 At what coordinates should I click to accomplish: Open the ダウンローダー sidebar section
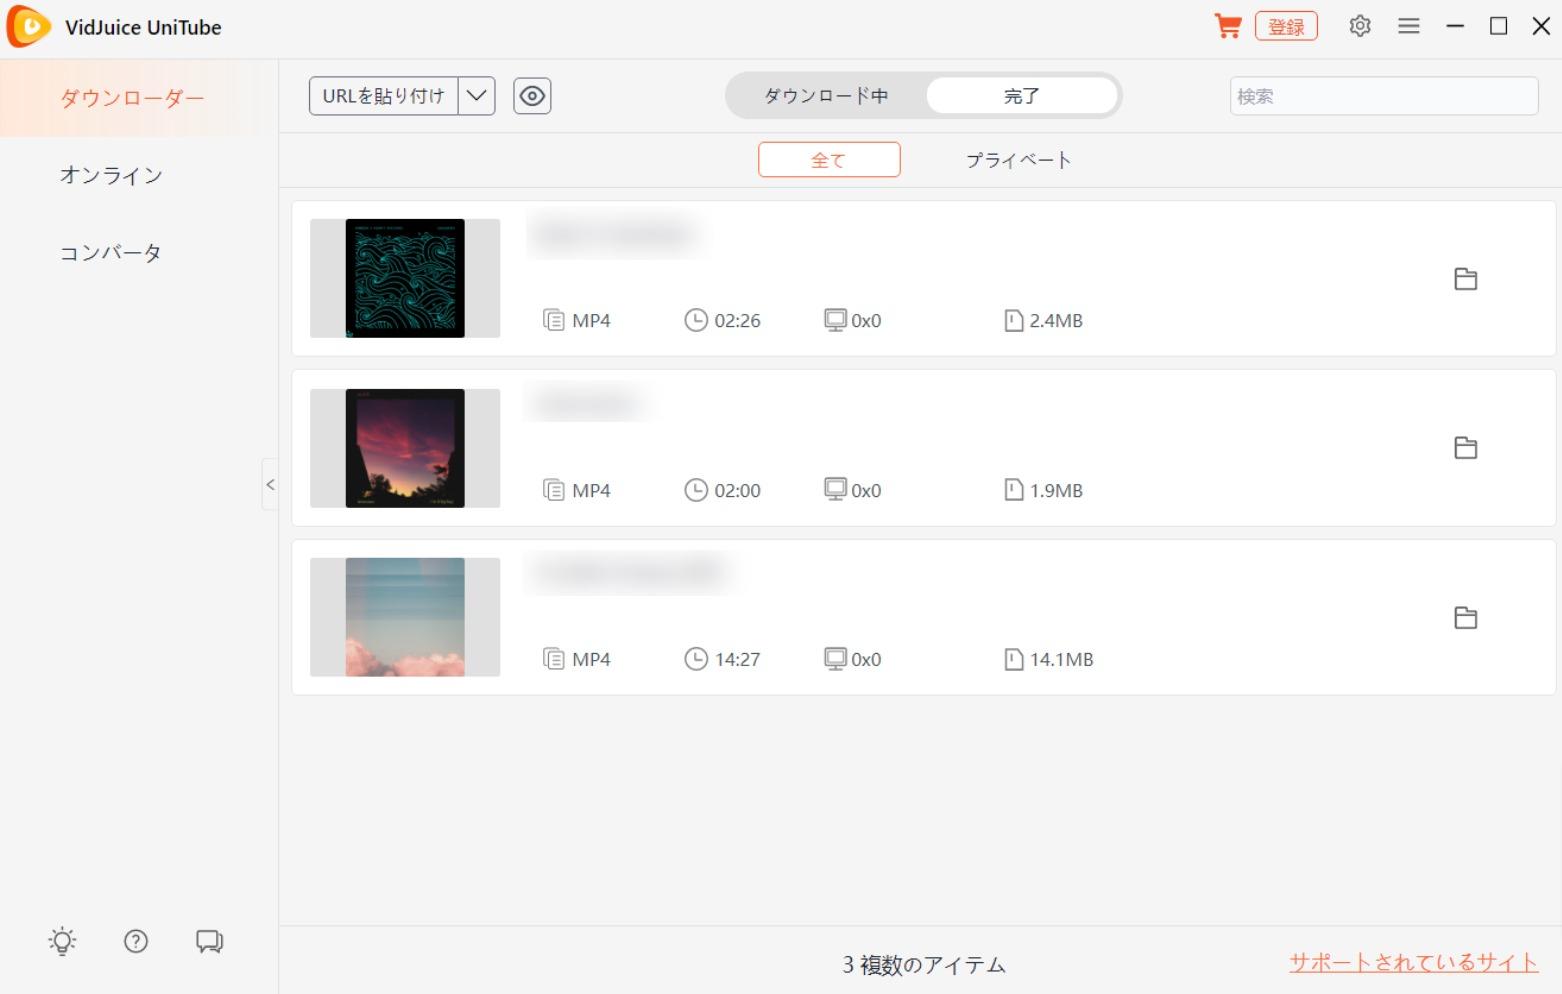[x=139, y=98]
